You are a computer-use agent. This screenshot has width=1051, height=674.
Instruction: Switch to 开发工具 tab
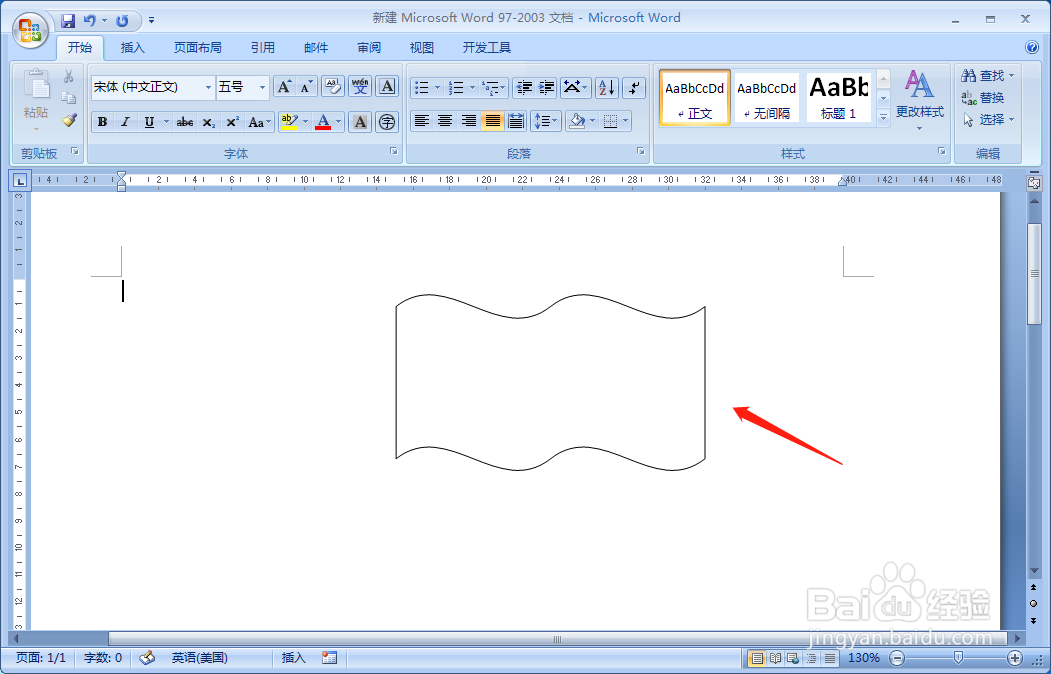[x=487, y=48]
